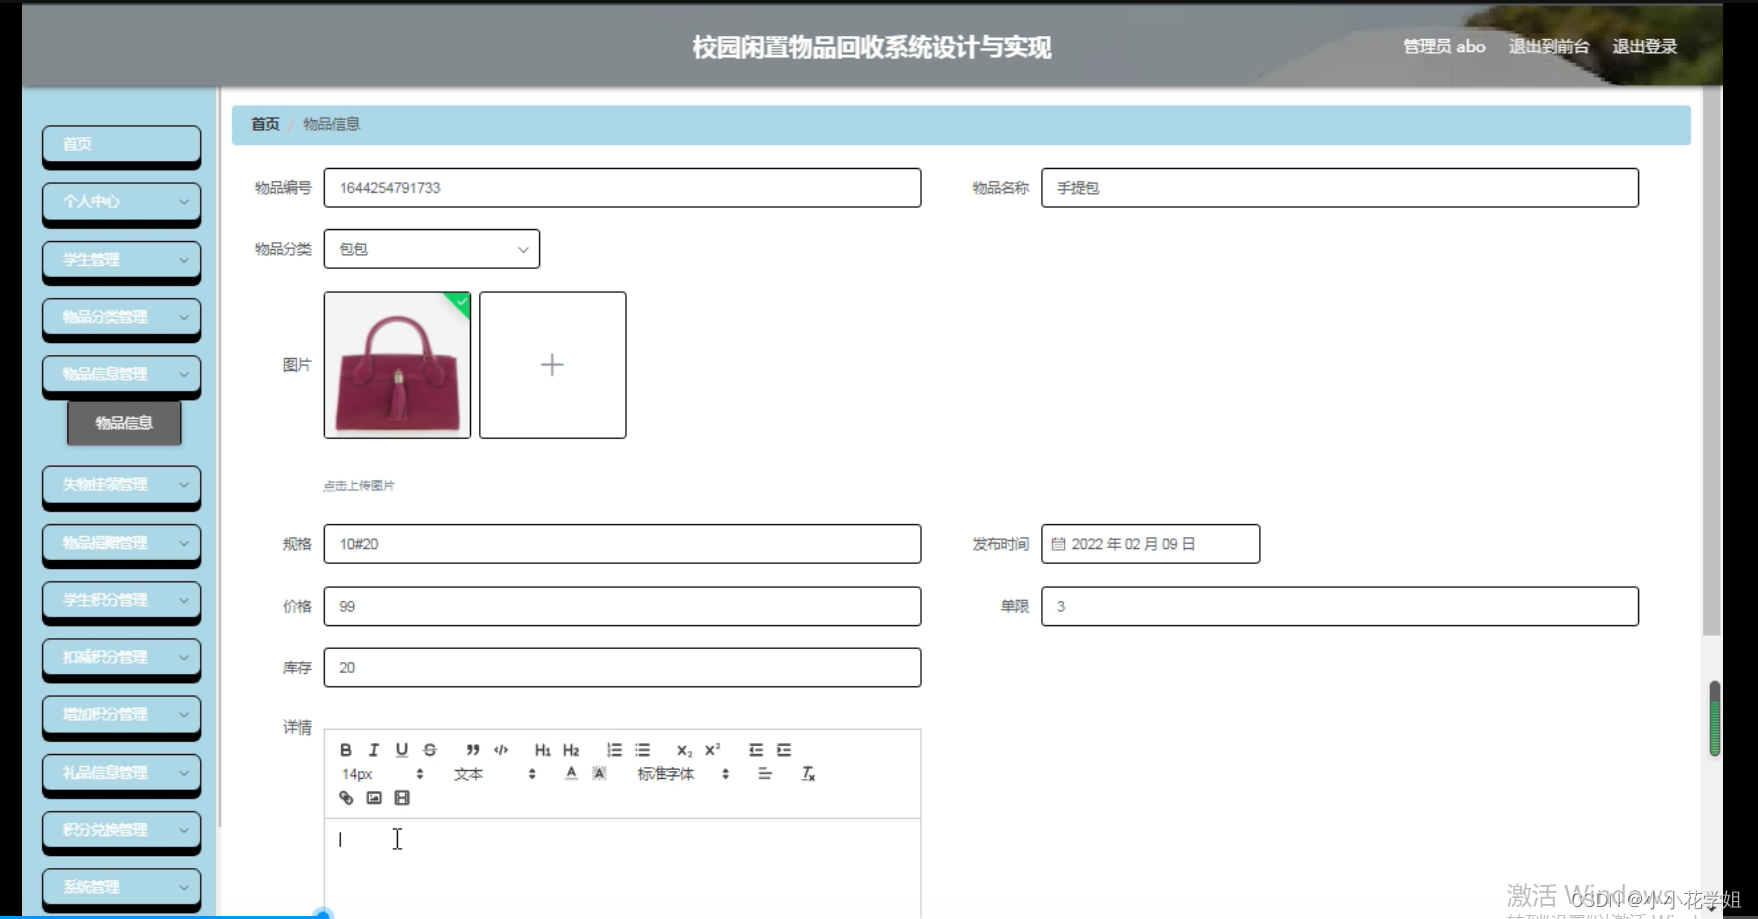The height and width of the screenshot is (919, 1758).
Task: Open the font color picker in the editor
Action: pos(570,774)
